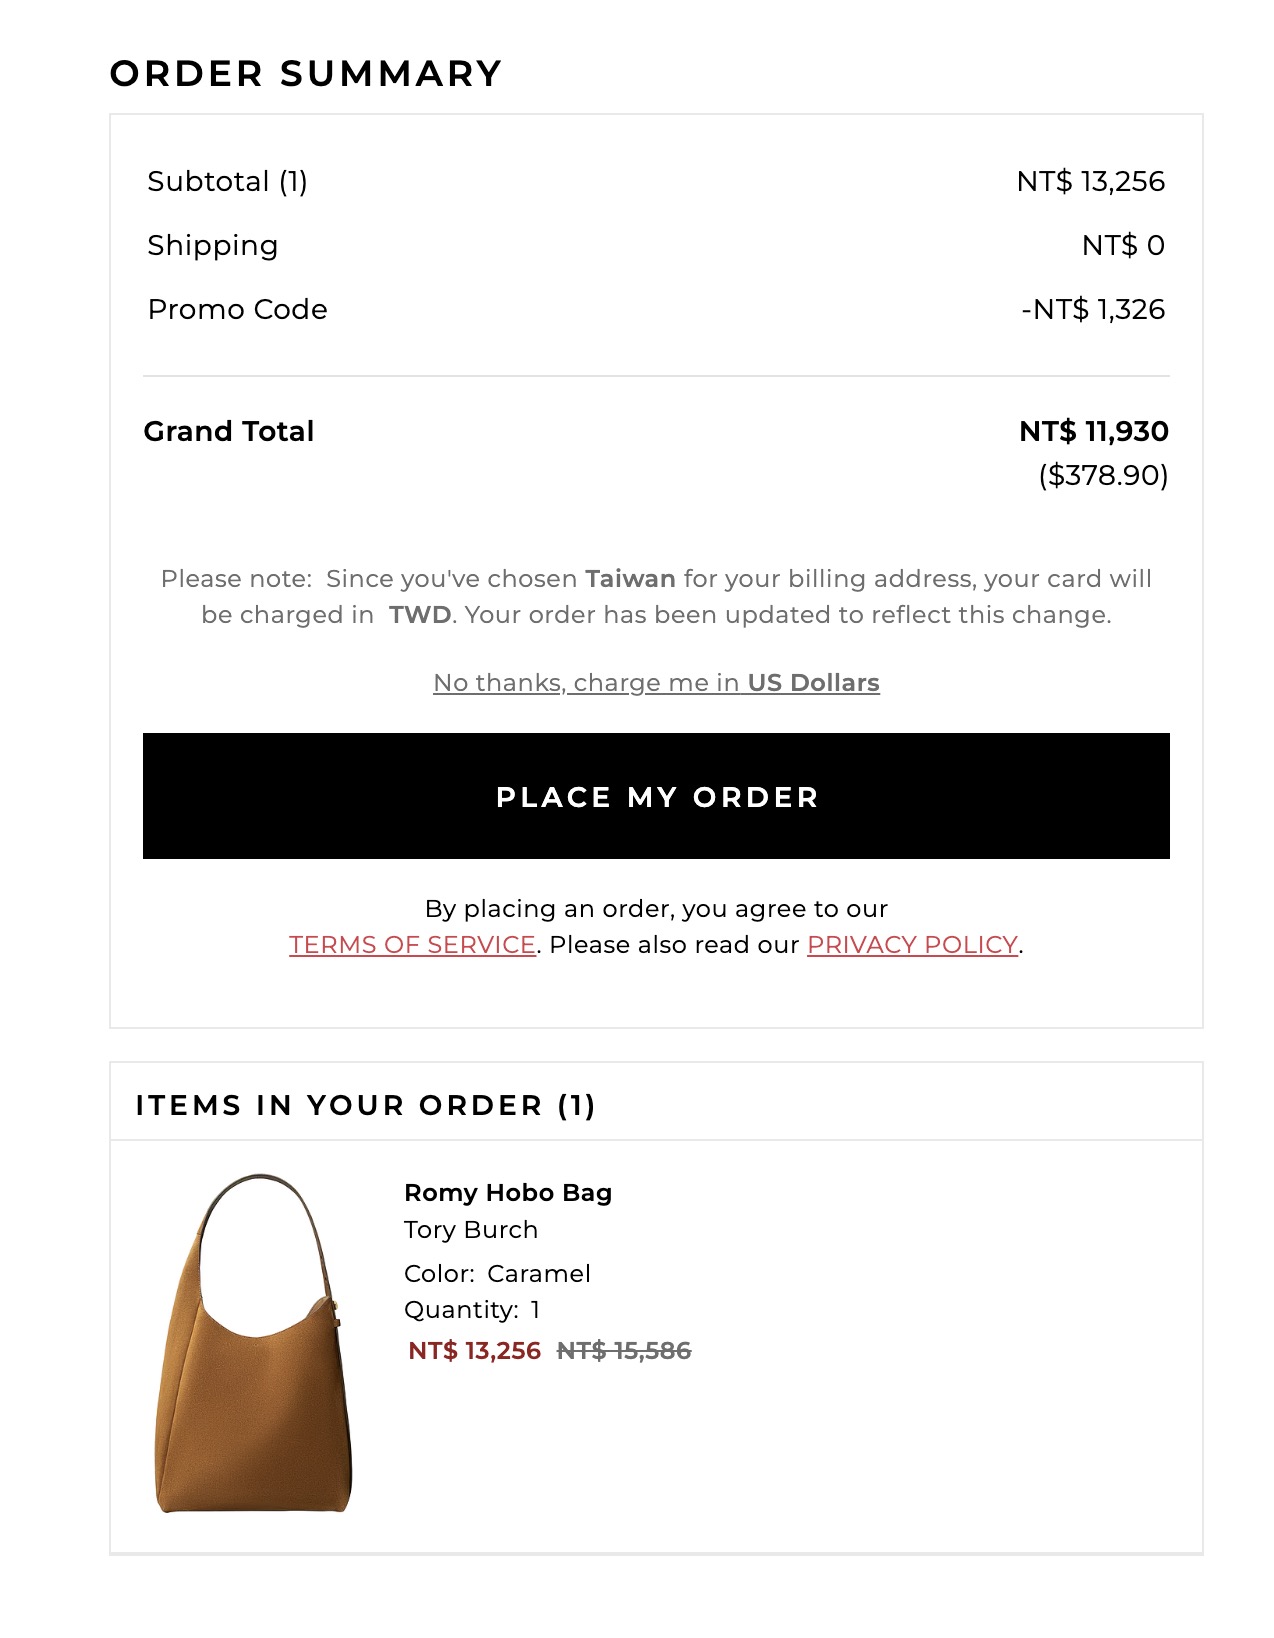Click the Promo Code discount amount
Screen dimensions: 1274x1638
tap(1092, 309)
